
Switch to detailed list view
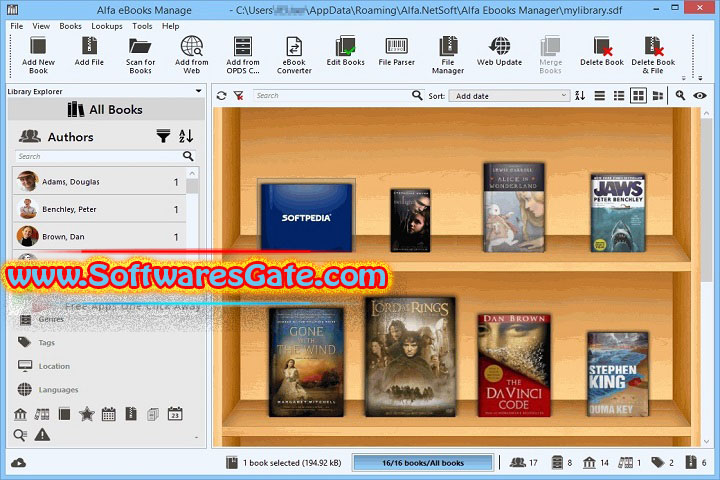tap(619, 96)
